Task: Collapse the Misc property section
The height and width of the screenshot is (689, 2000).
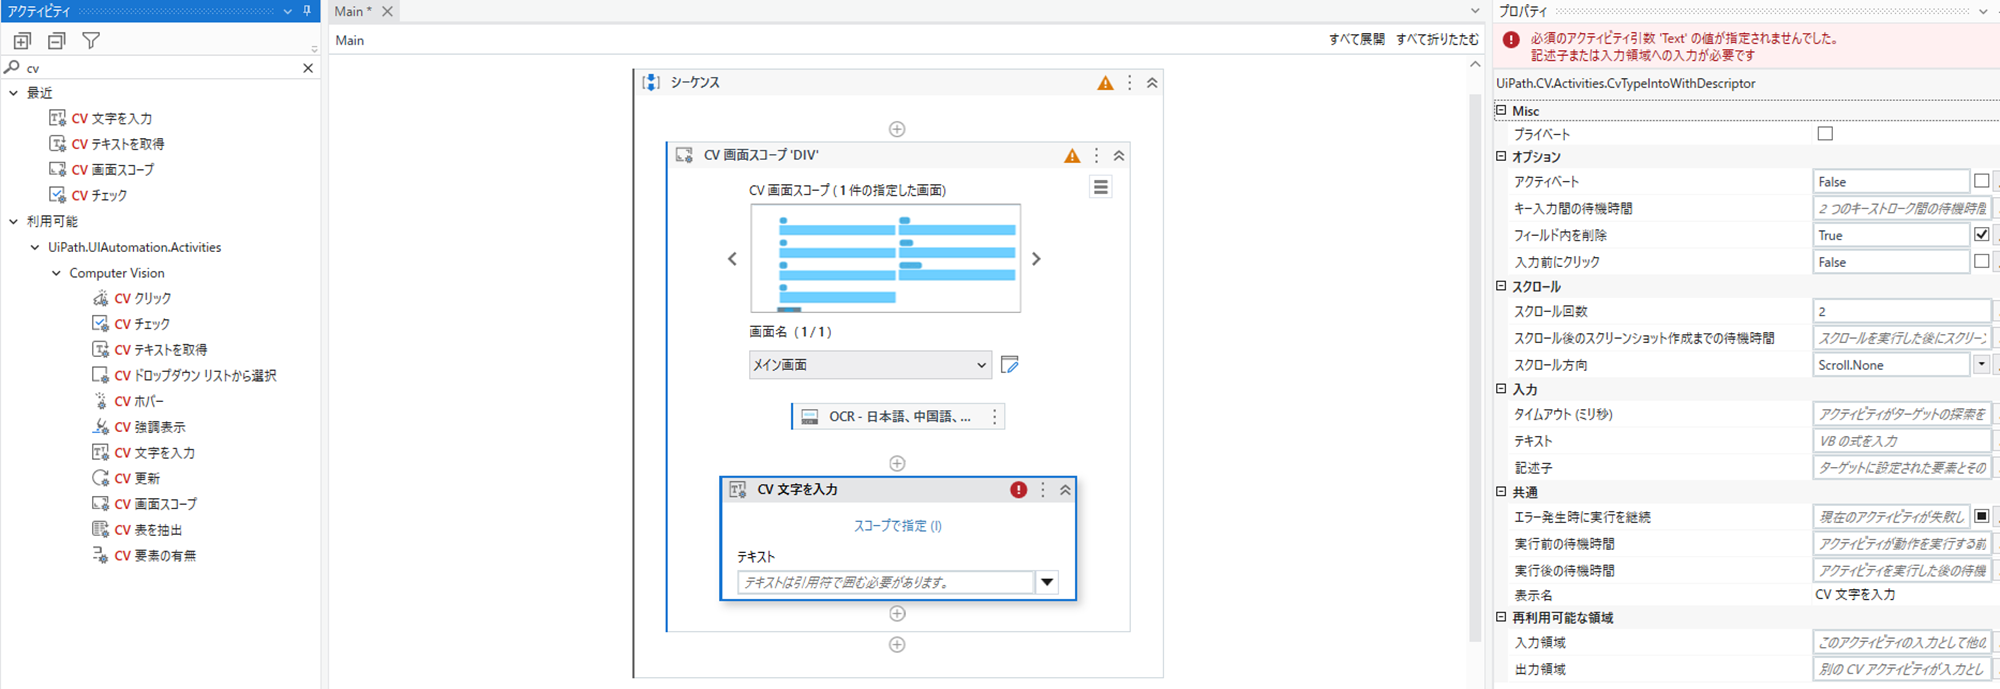Action: click(1501, 110)
